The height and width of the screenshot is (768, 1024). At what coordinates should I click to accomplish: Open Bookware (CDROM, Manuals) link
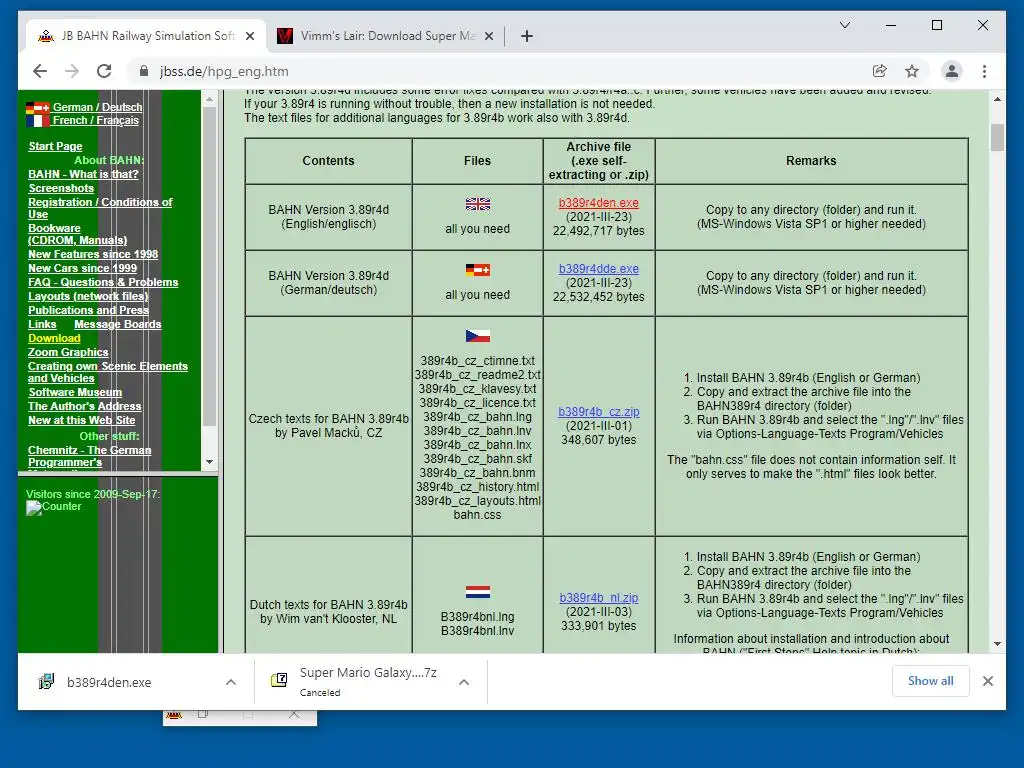pyautogui.click(x=77, y=234)
